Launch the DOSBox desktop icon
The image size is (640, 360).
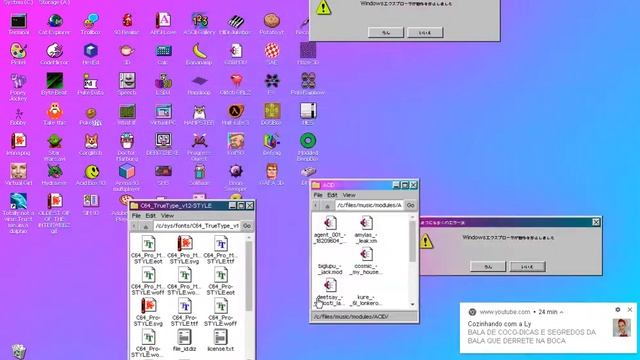click(x=271, y=115)
